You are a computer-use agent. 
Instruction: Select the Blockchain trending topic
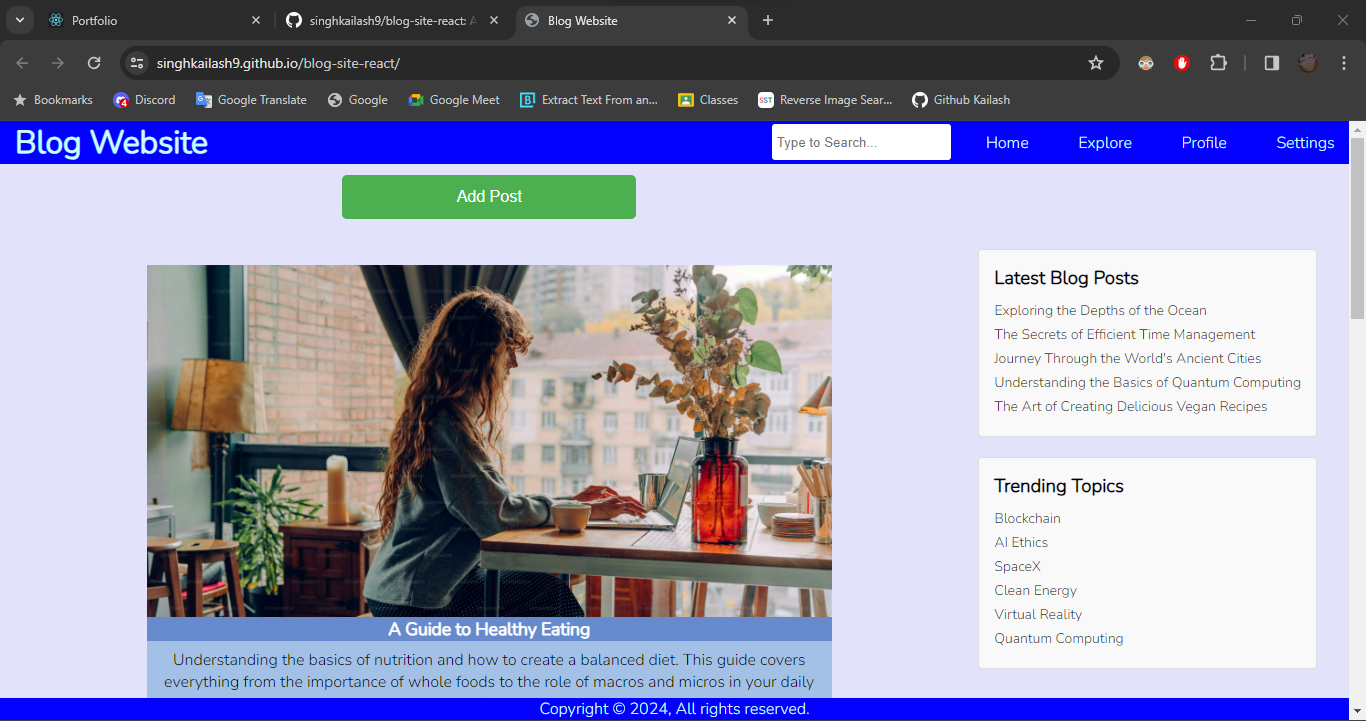1027,518
